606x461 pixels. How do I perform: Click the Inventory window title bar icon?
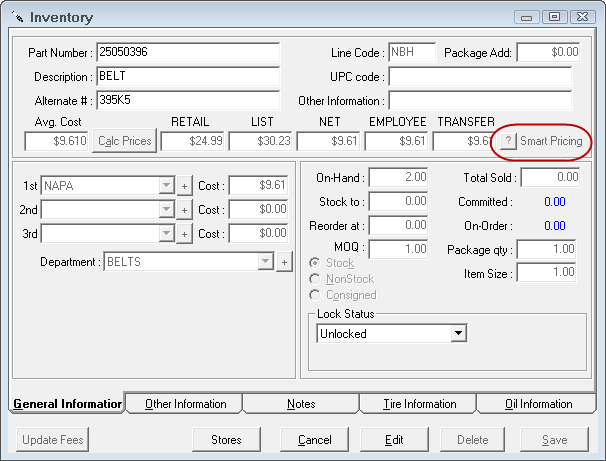pyautogui.click(x=17, y=17)
